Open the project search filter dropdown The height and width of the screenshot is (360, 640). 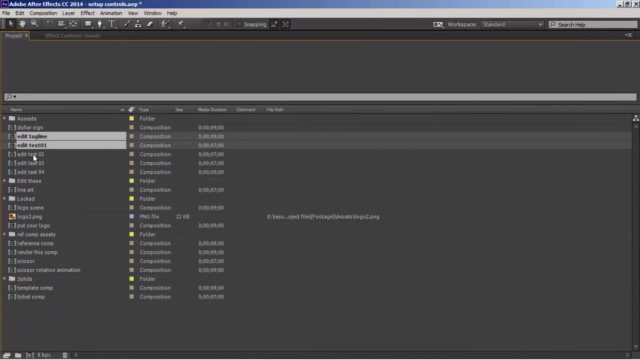click(x=11, y=97)
